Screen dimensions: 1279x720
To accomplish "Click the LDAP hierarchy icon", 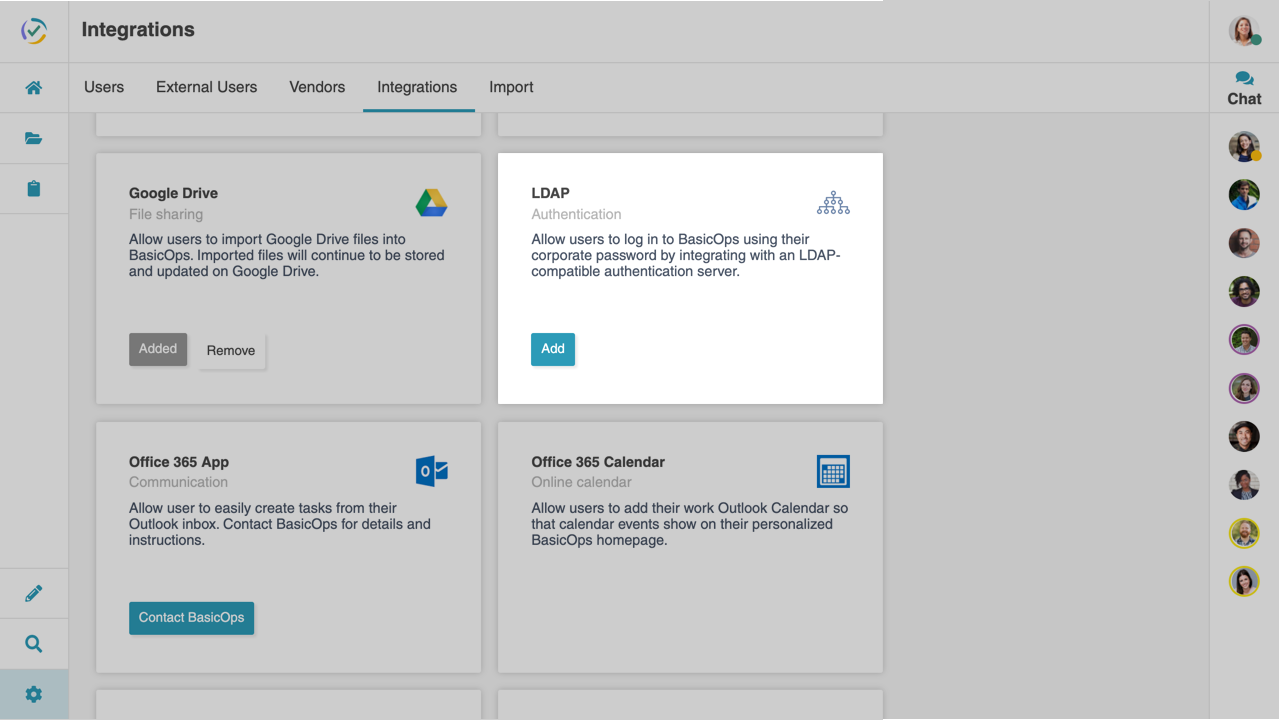I will (x=833, y=203).
